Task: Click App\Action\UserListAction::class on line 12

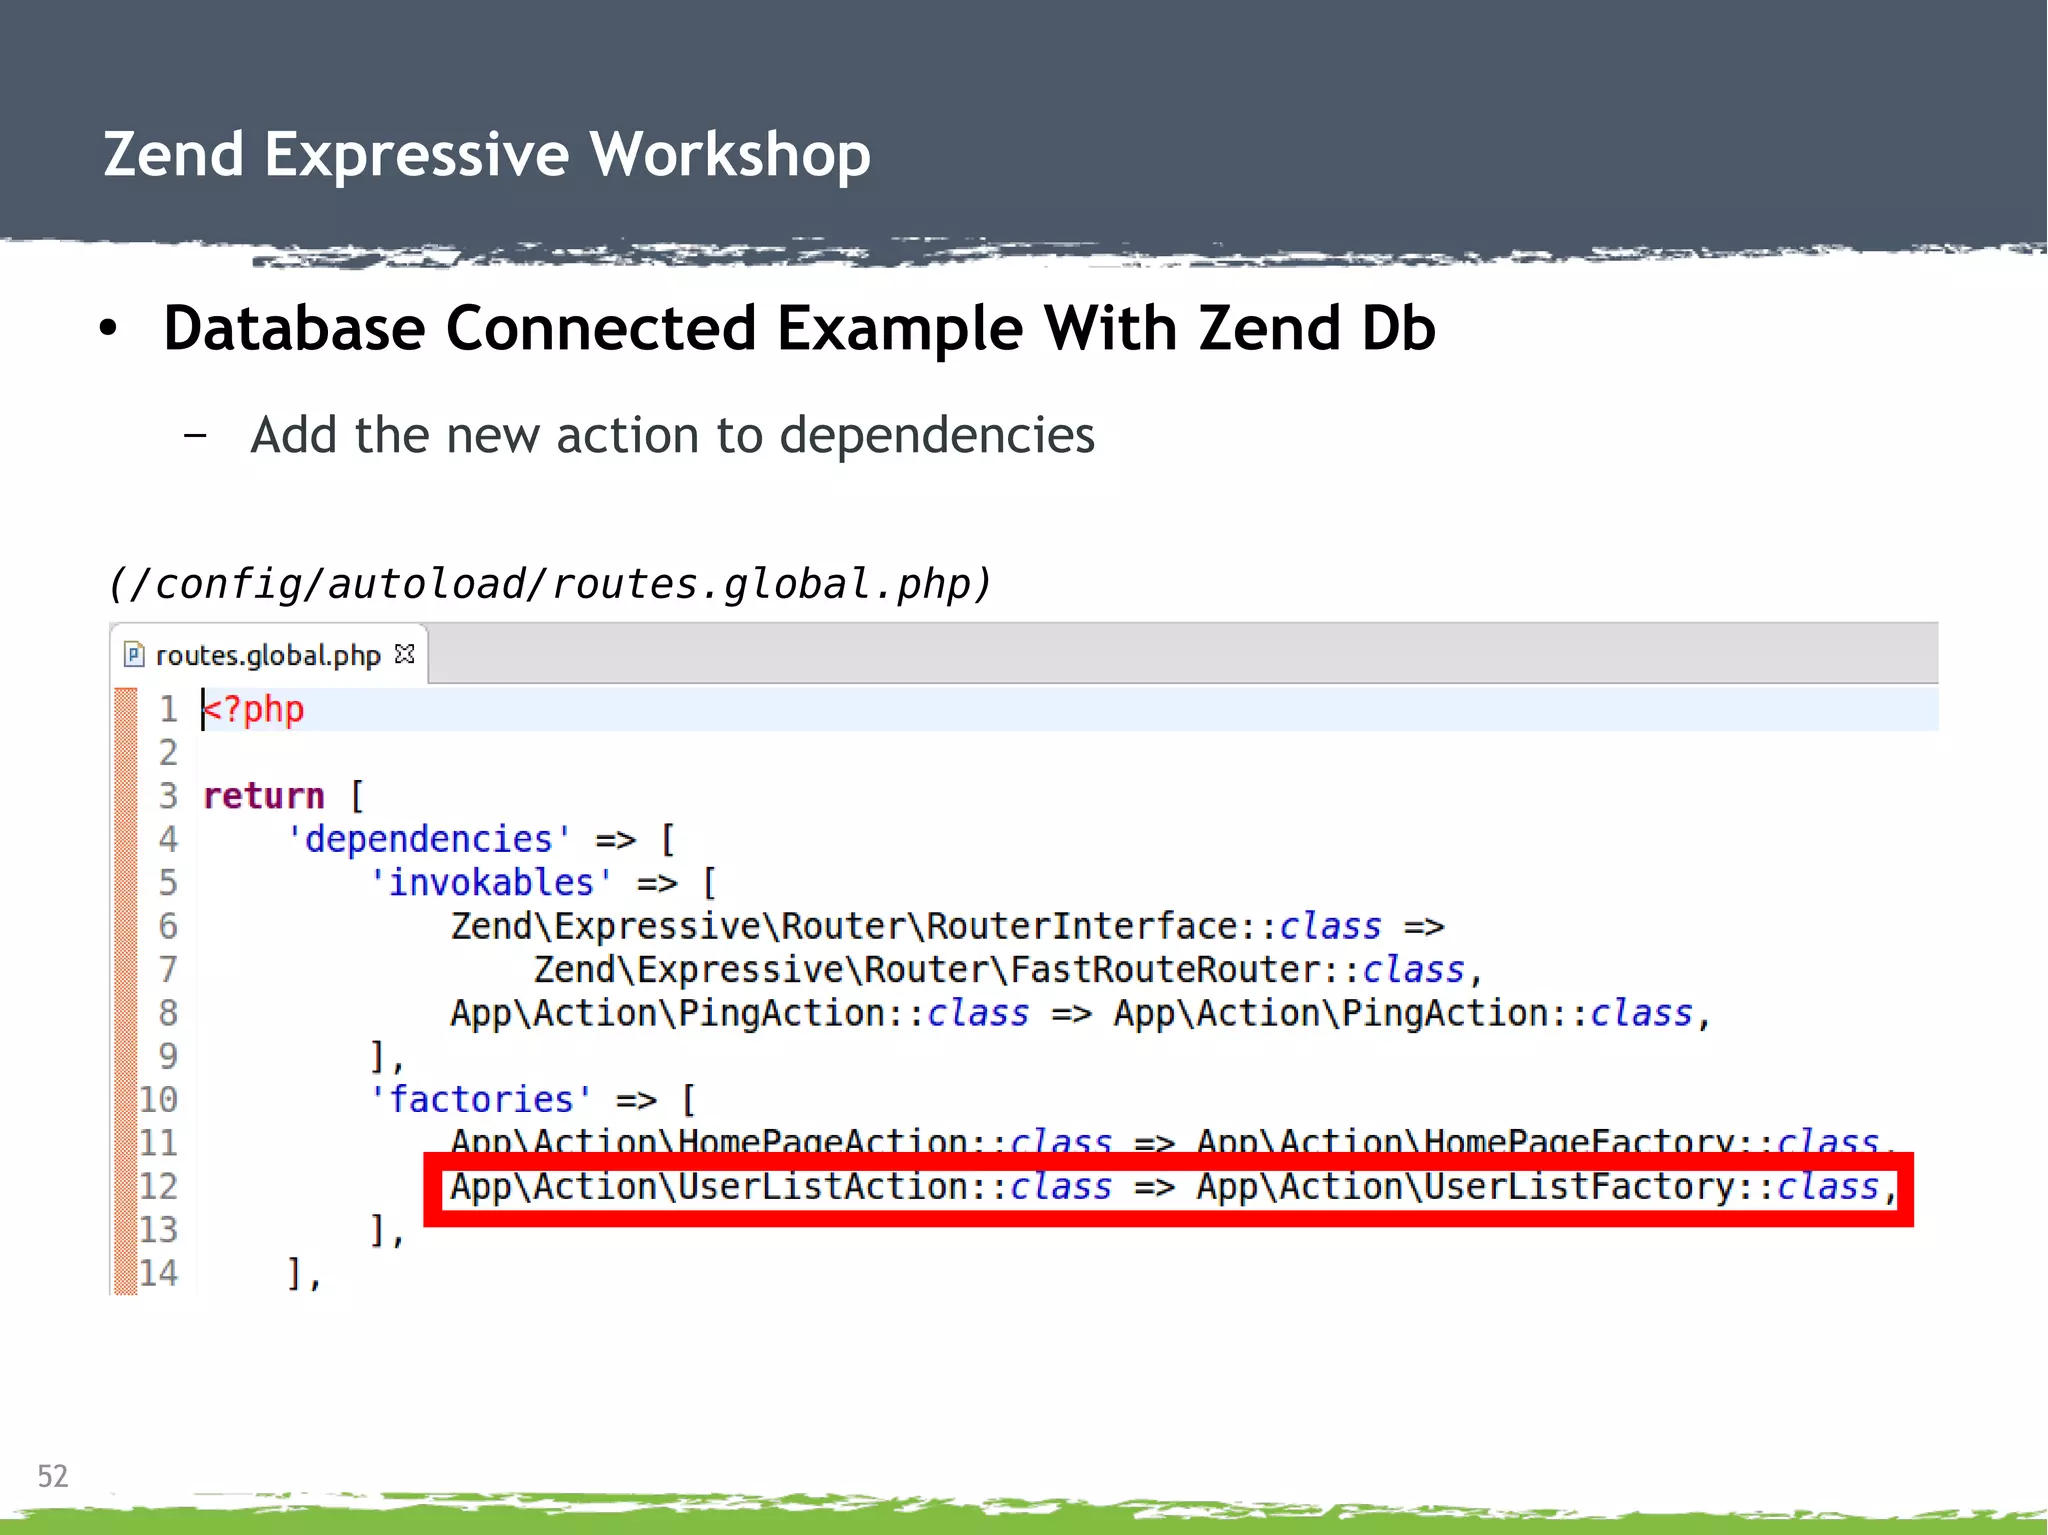Action: pos(781,1187)
